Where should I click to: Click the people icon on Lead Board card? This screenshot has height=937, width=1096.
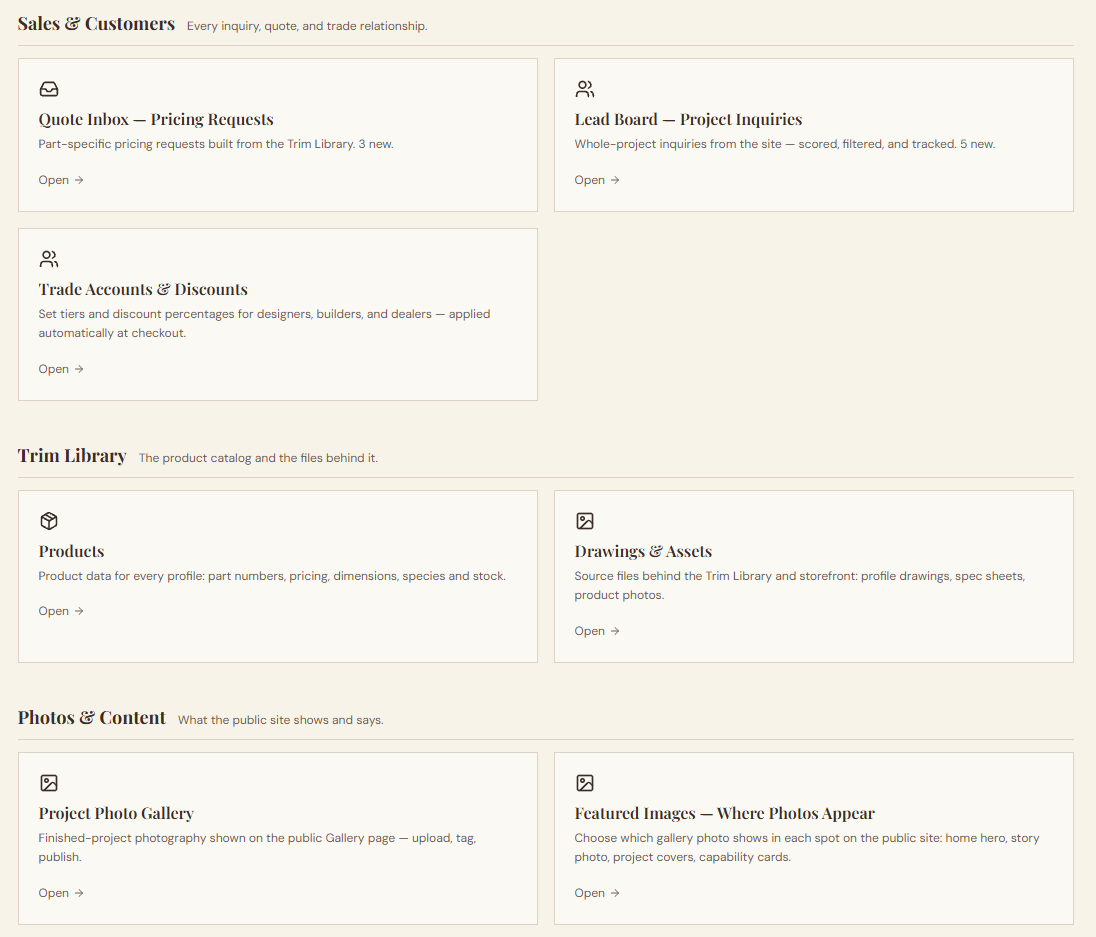click(x=585, y=89)
